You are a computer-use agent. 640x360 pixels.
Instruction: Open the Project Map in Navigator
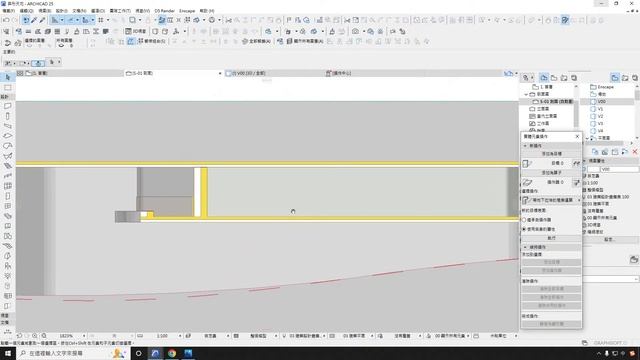[544, 78]
